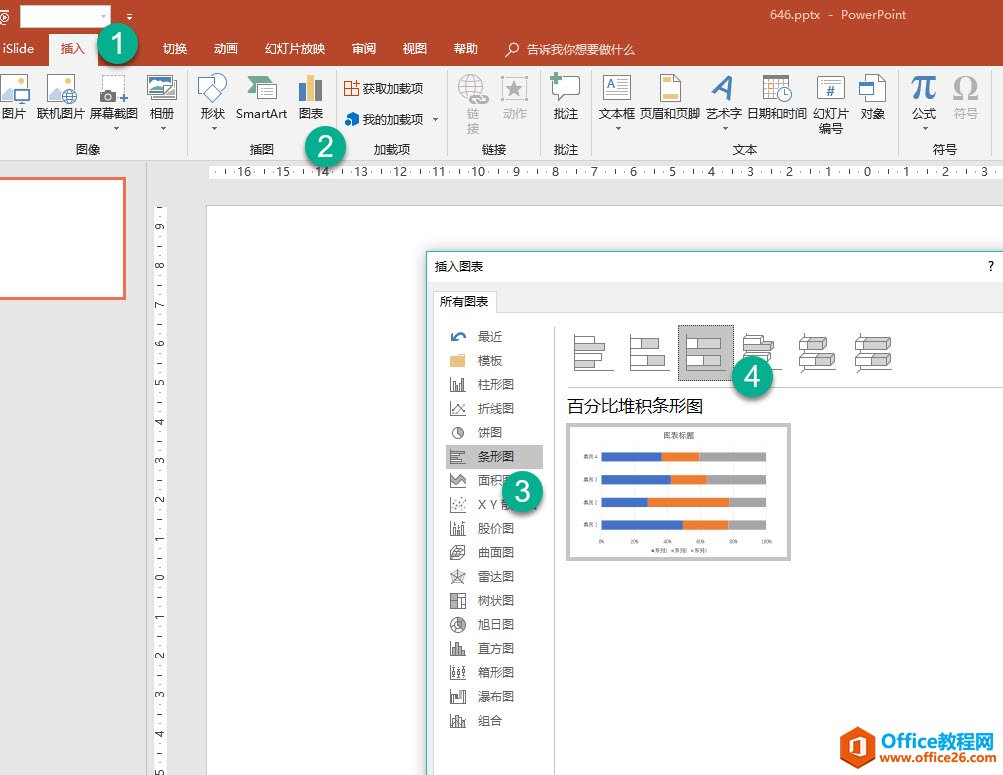Screen dimensions: 1003x775
Task: Select the stacked bar chart subtype
Action: [x=649, y=352]
